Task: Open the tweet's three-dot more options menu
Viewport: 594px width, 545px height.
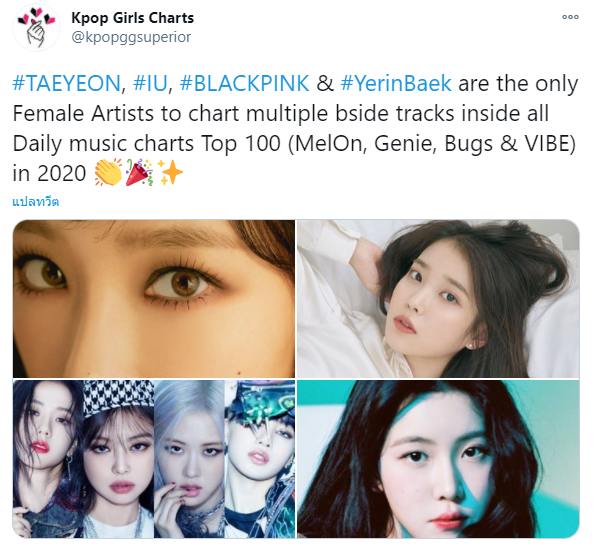Action: pos(570,17)
